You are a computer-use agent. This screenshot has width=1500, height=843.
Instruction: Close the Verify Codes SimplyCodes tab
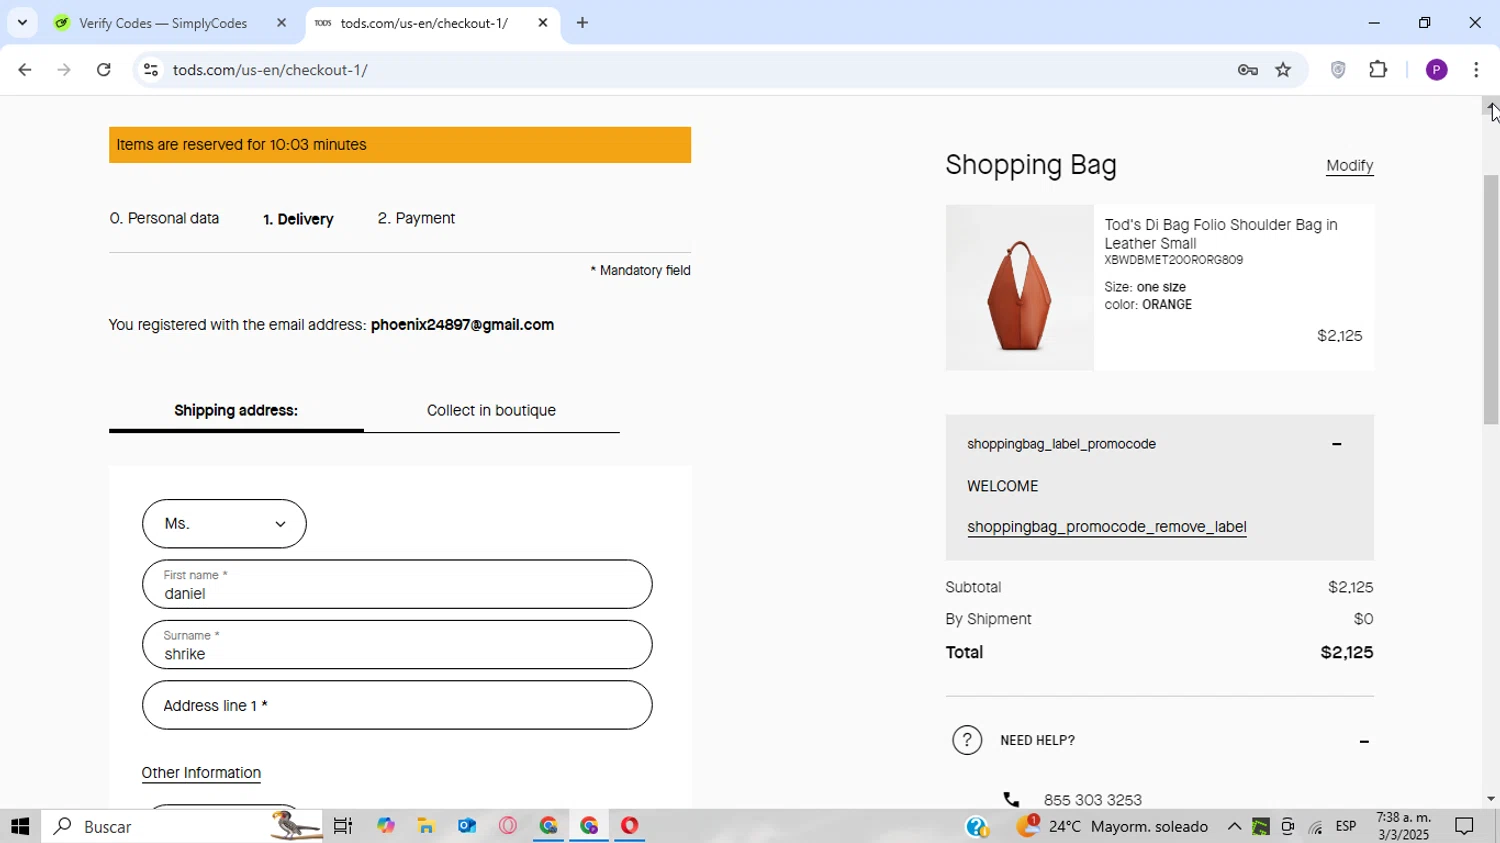click(281, 23)
